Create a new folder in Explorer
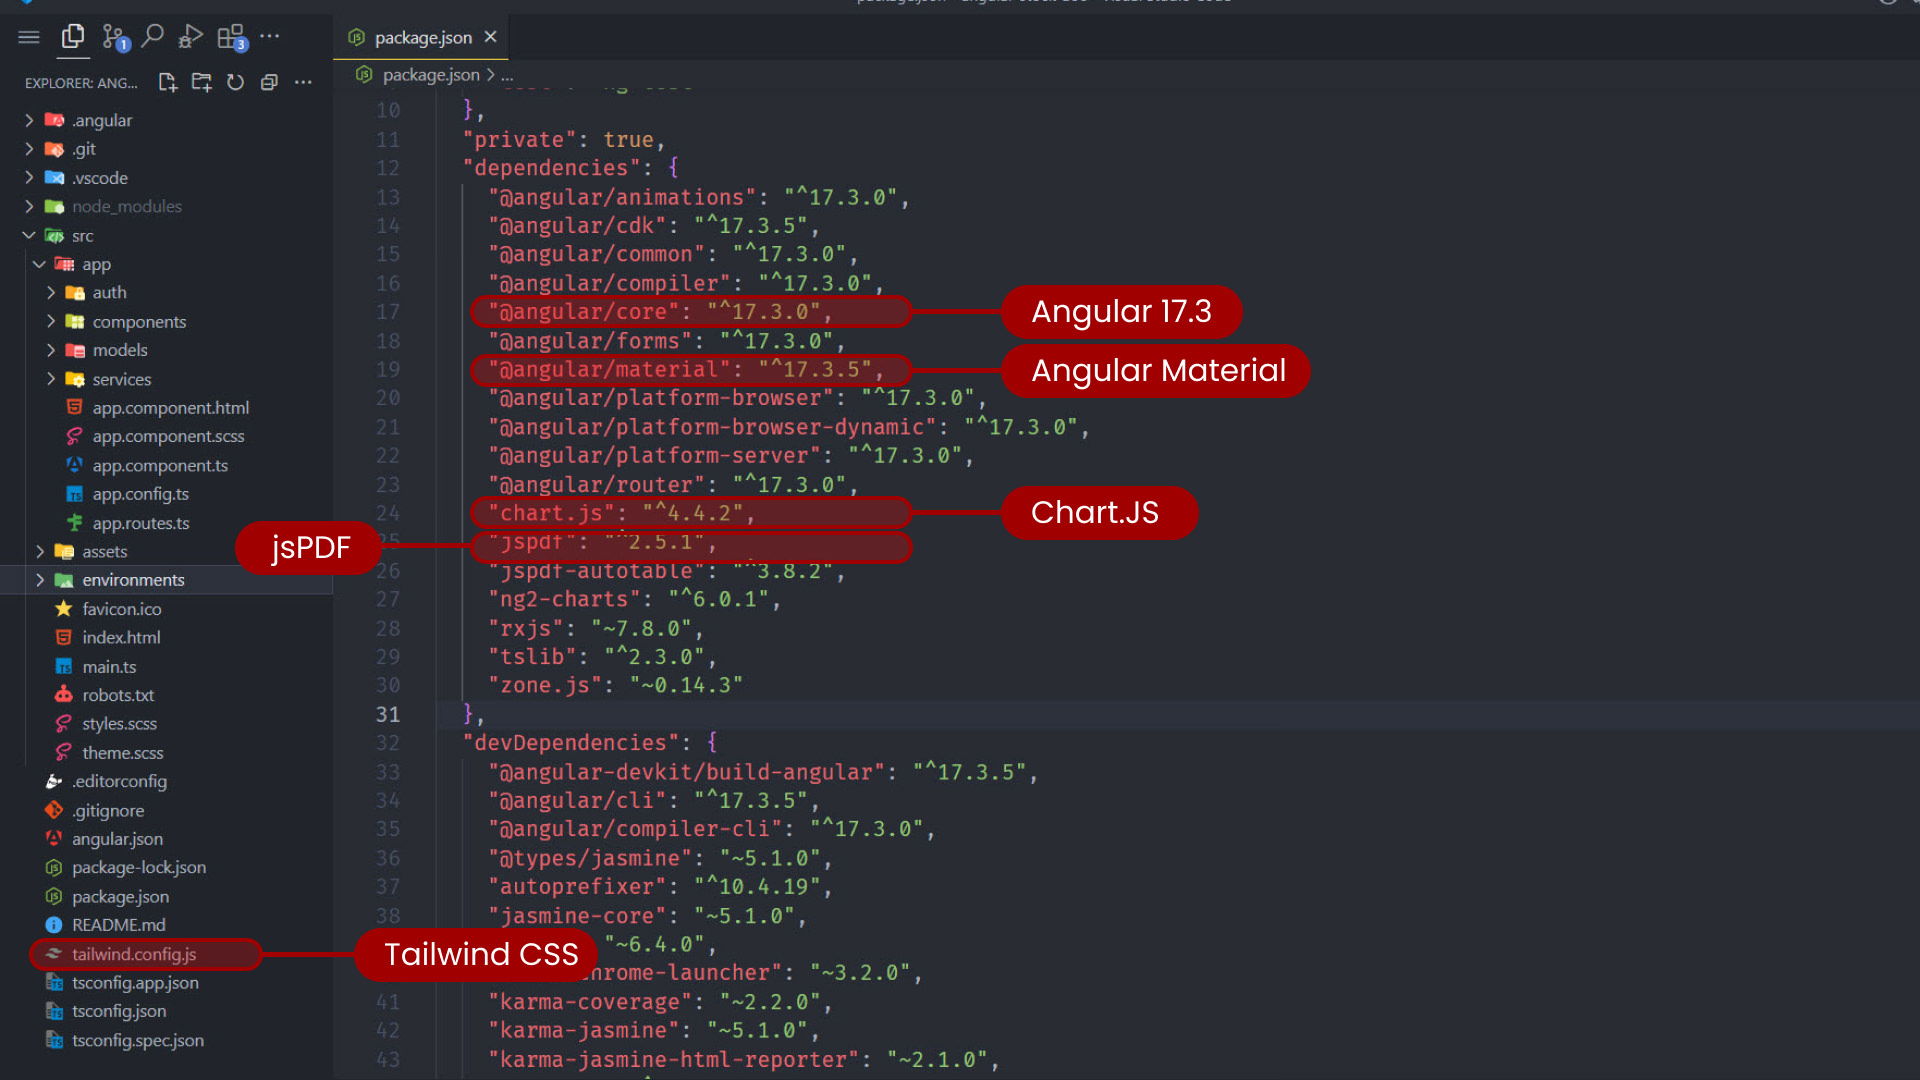This screenshot has height=1080, width=1920. pos(202,82)
